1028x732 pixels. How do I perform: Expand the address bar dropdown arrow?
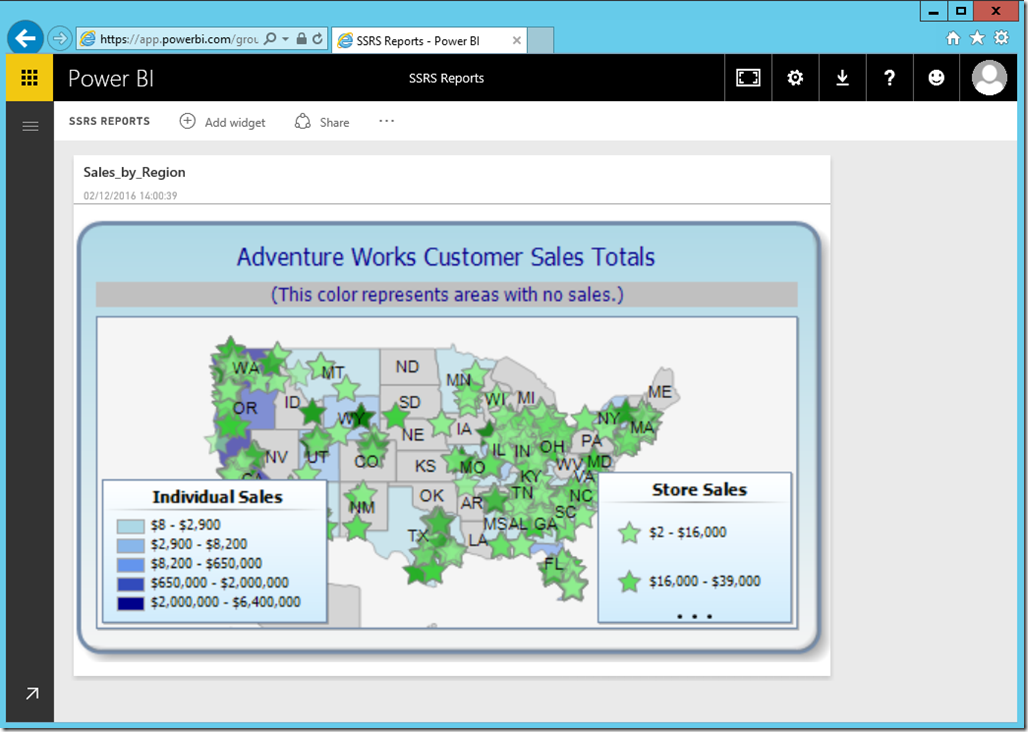coord(285,39)
